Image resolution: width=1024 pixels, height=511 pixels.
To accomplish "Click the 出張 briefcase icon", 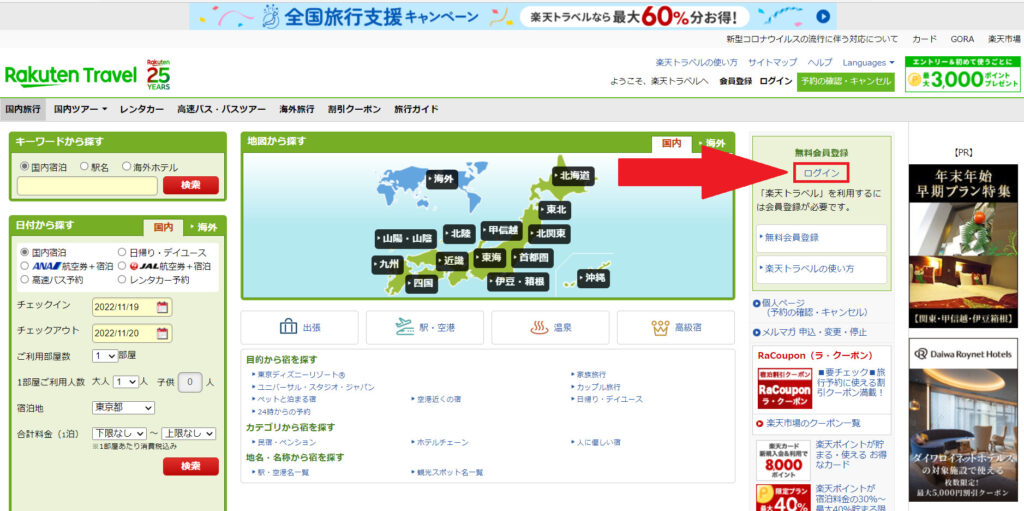I will point(288,327).
